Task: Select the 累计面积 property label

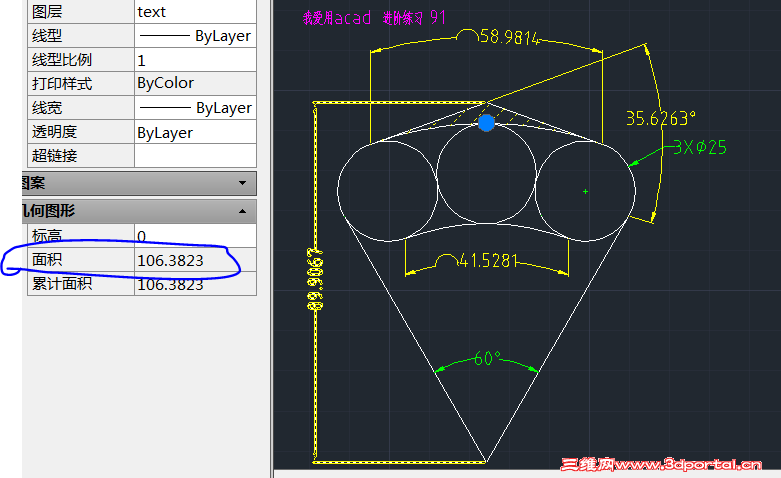Action: coord(62,283)
